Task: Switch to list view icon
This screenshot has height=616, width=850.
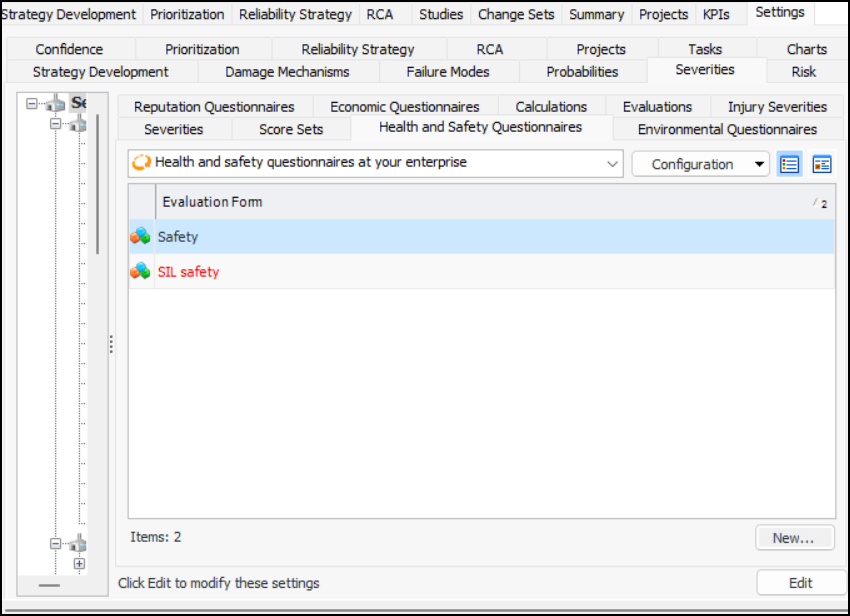Action: 790,164
